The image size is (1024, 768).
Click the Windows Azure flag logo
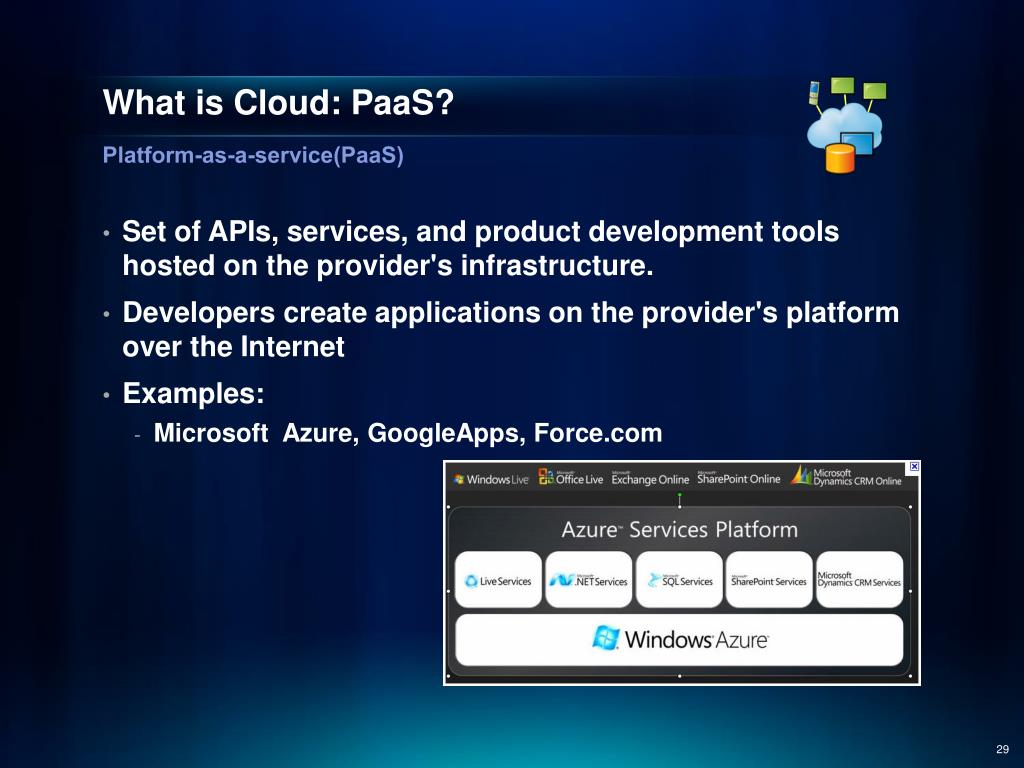click(x=605, y=638)
